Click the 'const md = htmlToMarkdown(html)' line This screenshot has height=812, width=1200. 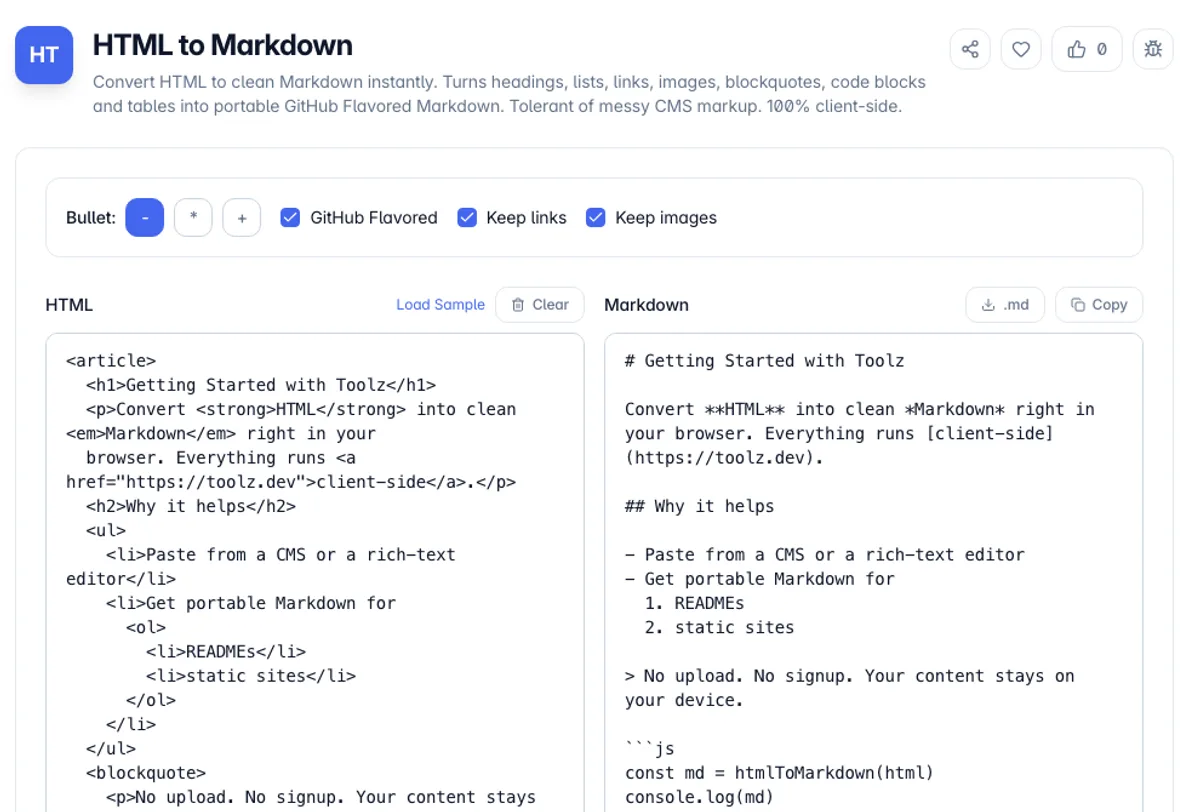(780, 773)
